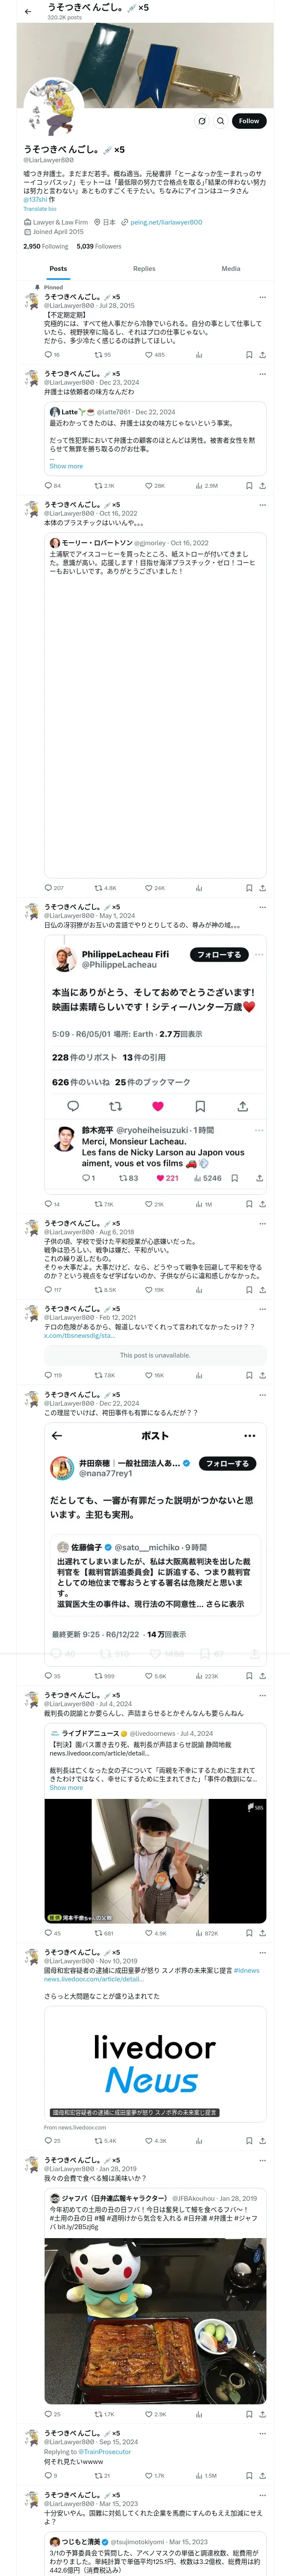The image size is (290, 2576).
Task: Bookmark the Dec 23, 2024 post
Action: (x=249, y=485)
